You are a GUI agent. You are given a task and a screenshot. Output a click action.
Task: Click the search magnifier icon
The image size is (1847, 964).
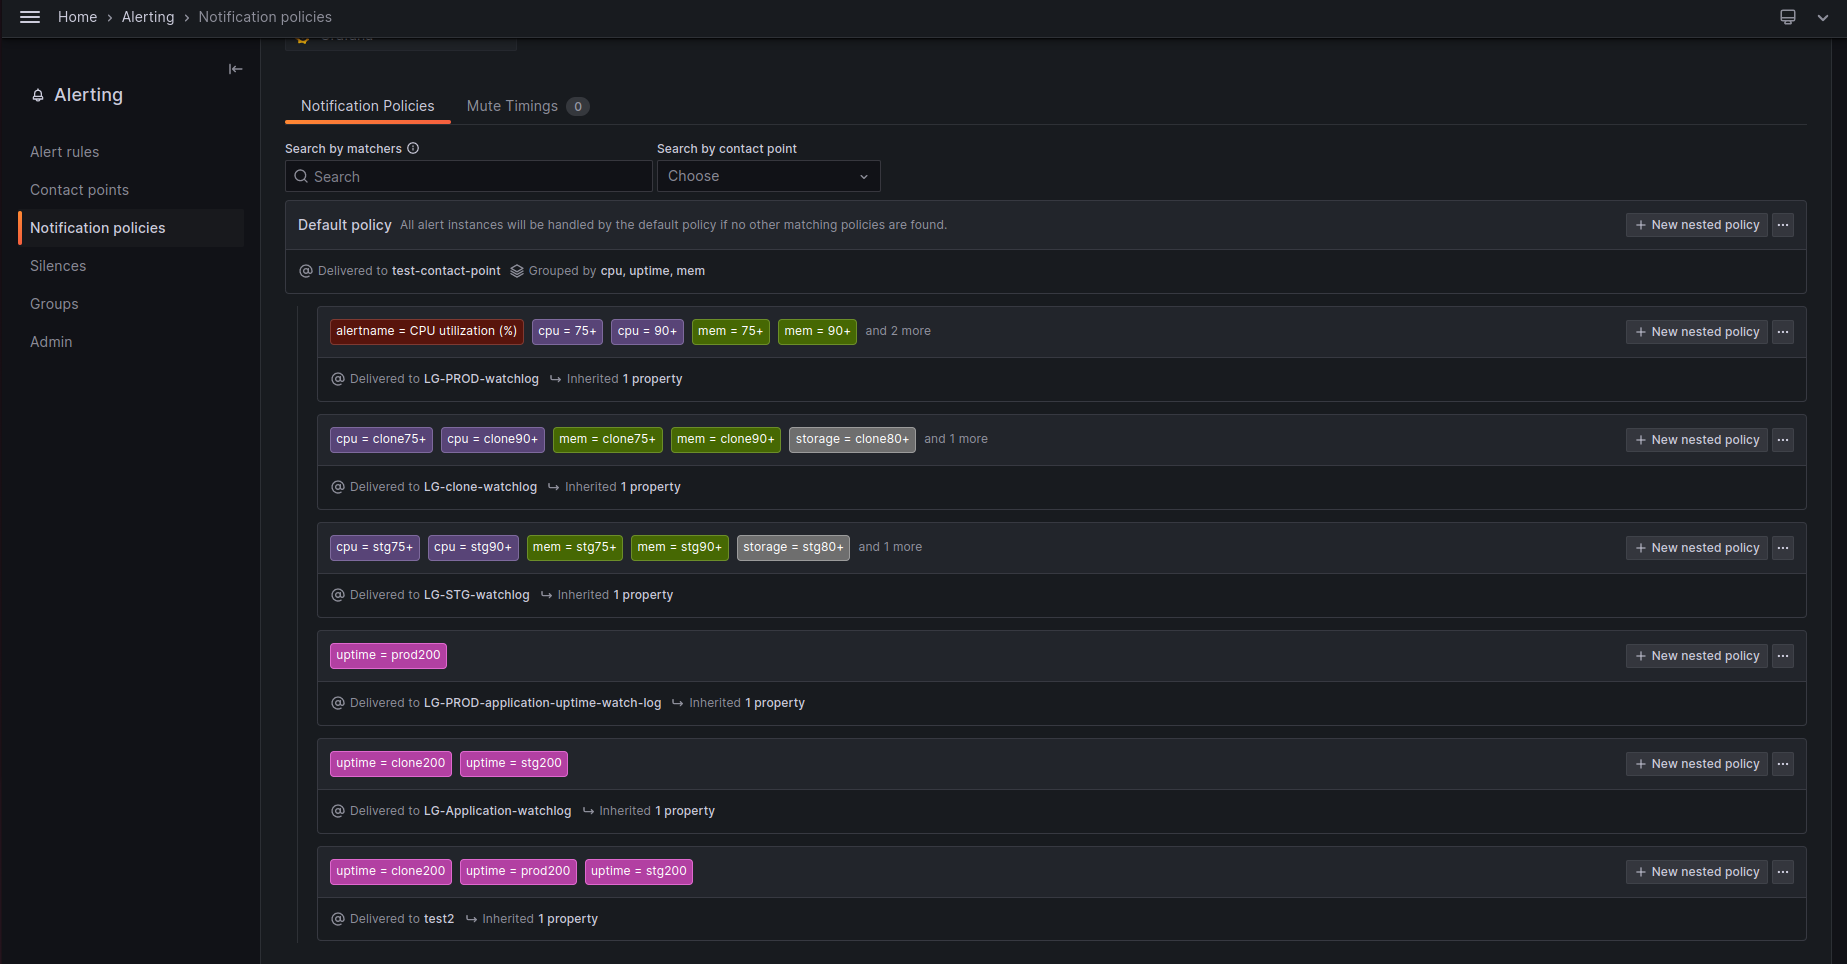301,176
